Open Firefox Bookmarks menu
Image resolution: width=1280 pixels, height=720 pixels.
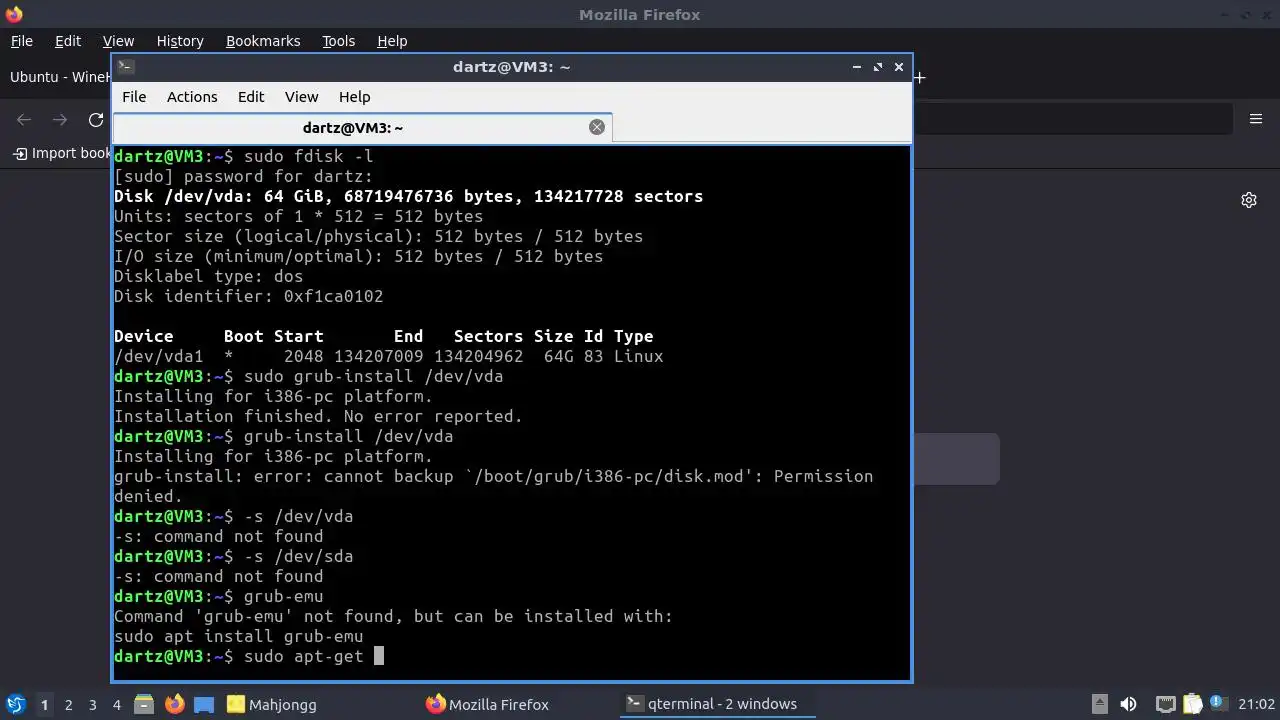(x=263, y=41)
